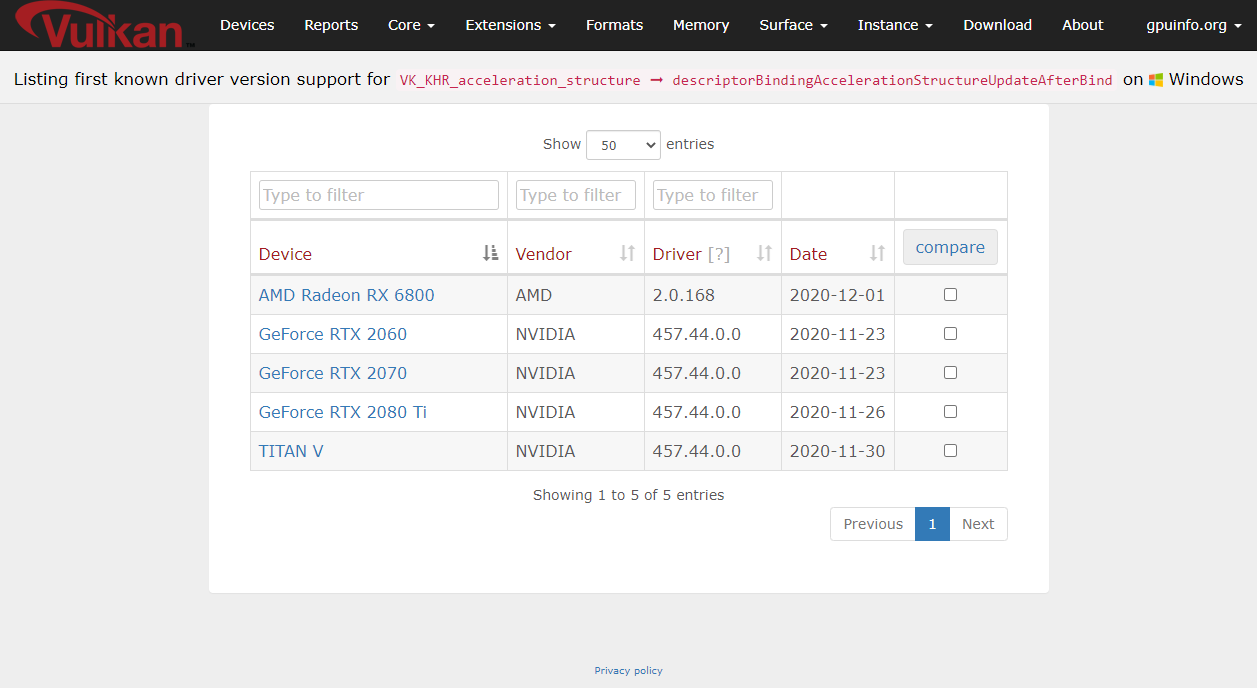This screenshot has width=1257, height=688.
Task: Open the Instance dropdown menu
Action: 895,25
